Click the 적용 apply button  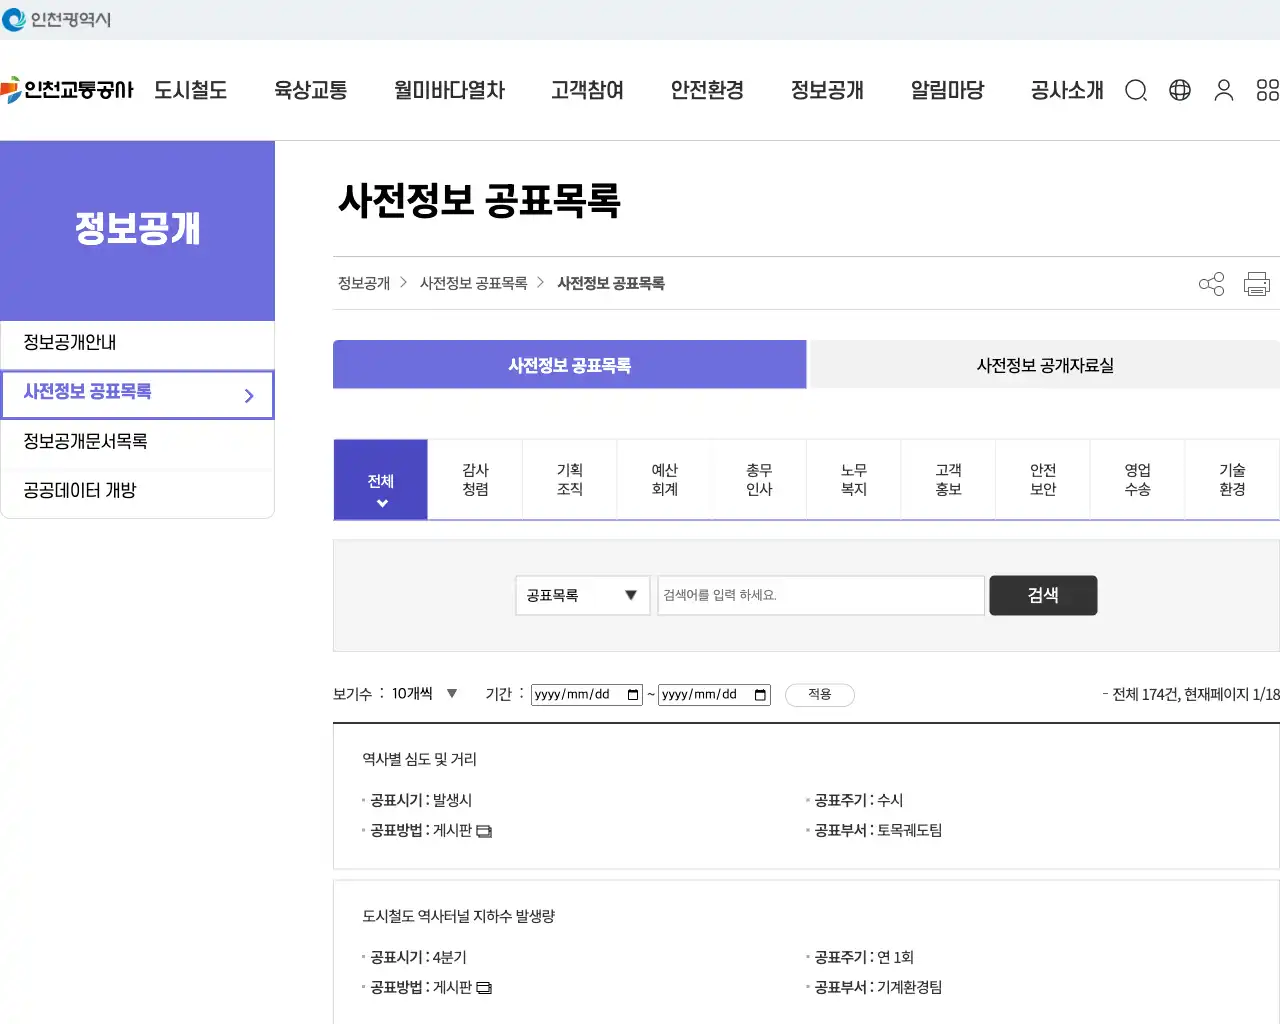click(820, 695)
